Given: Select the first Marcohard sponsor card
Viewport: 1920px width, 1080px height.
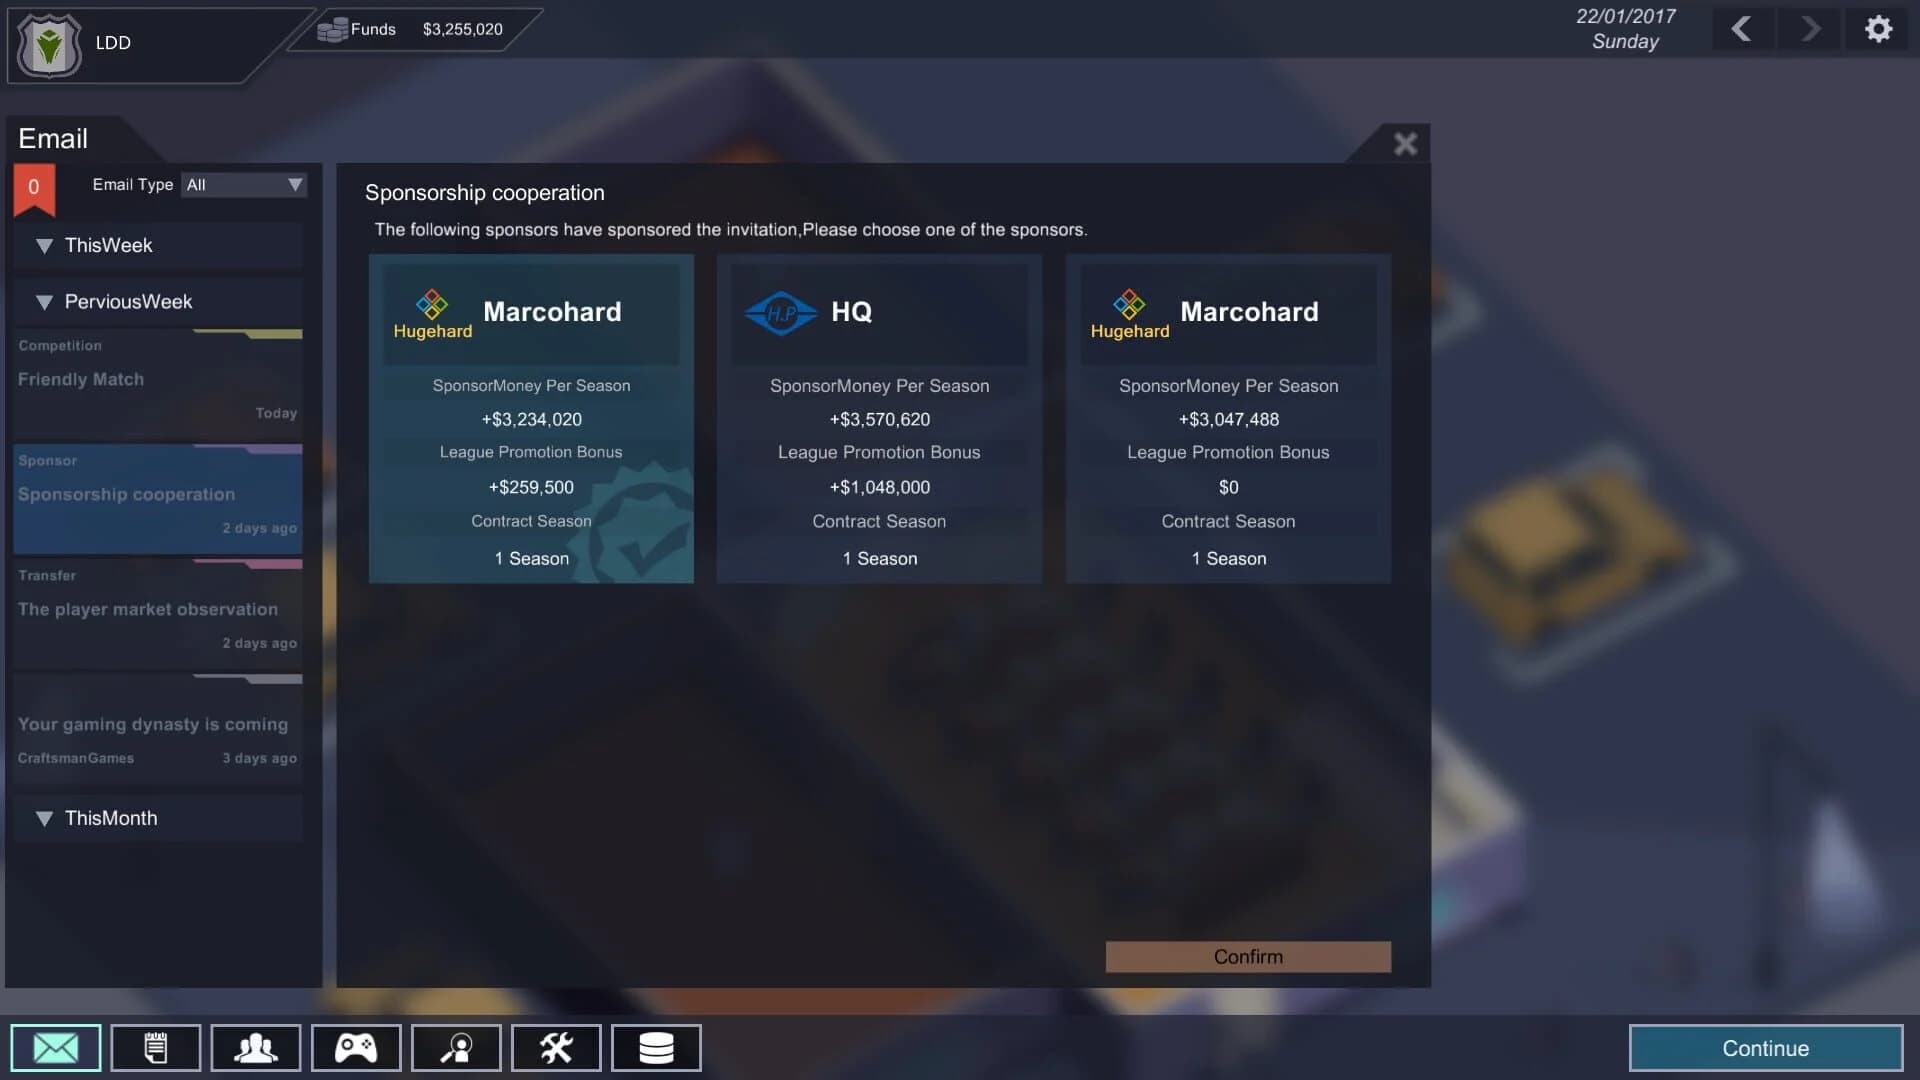Looking at the screenshot, I should 531,420.
